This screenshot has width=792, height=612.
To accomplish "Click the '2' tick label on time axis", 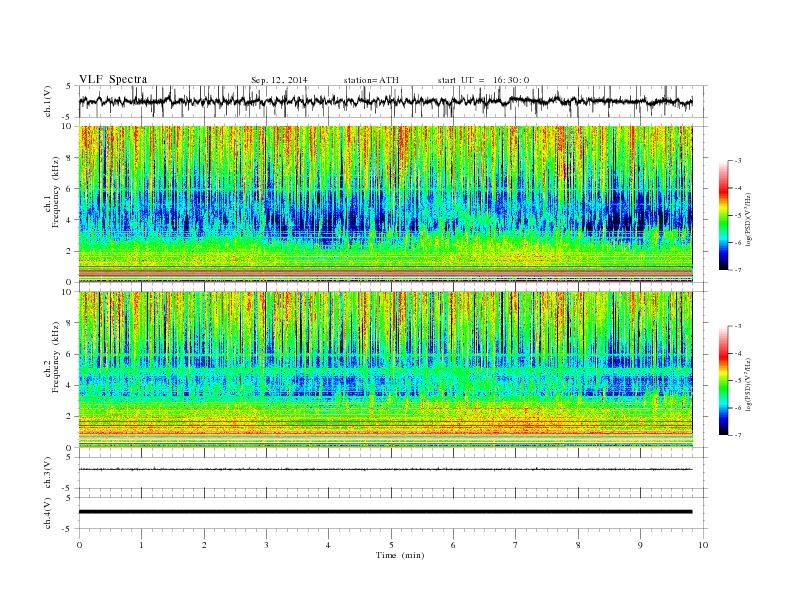I will [x=204, y=545].
